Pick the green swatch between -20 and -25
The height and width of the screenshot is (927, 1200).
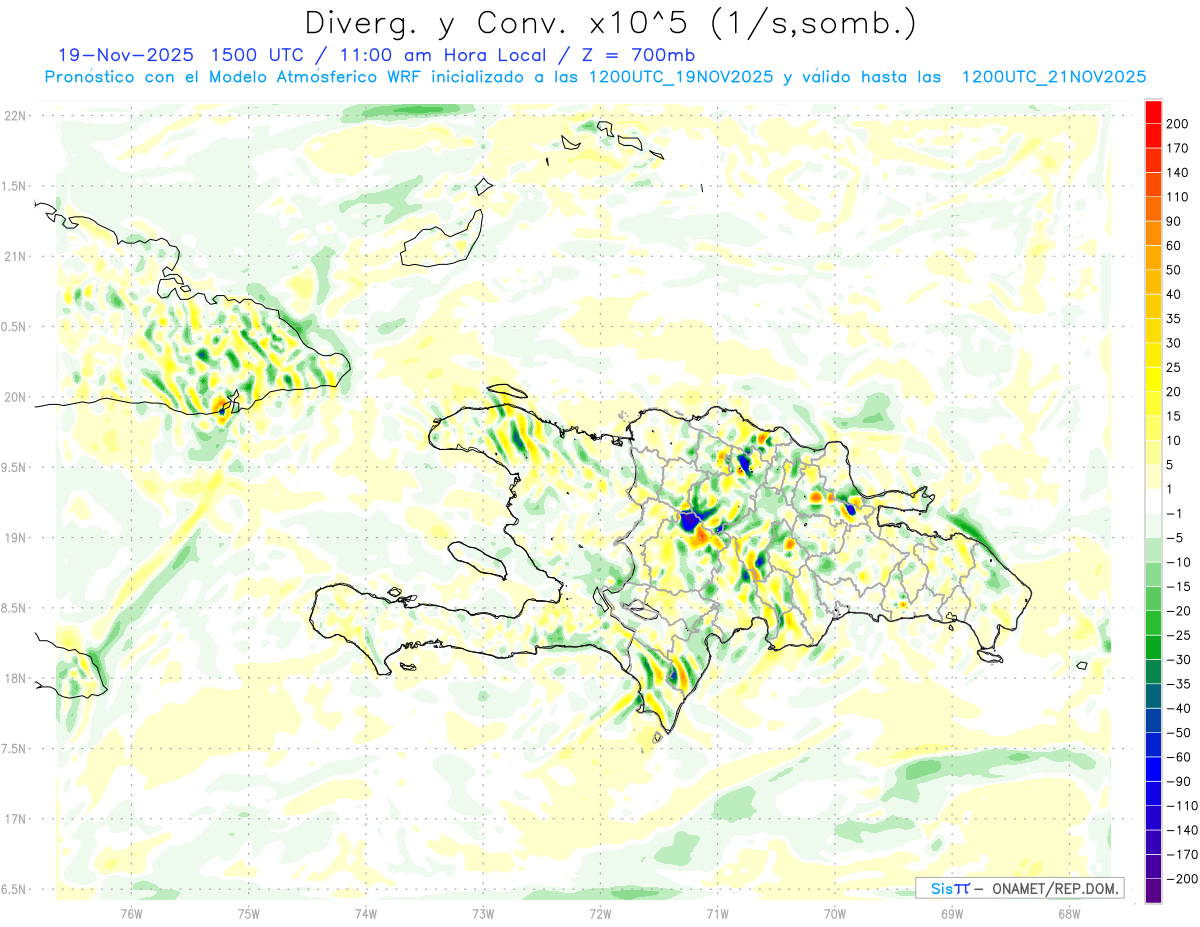(1153, 623)
